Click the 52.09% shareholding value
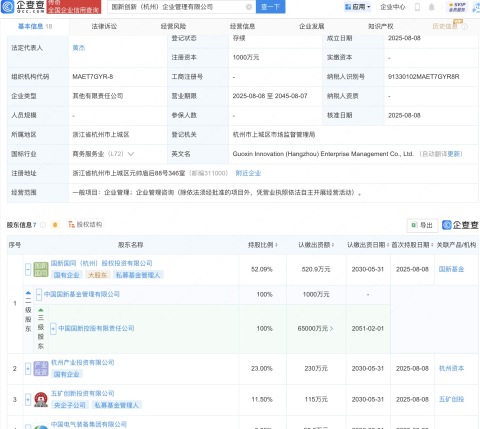Viewport: 480px width, 429px height. [x=262, y=269]
